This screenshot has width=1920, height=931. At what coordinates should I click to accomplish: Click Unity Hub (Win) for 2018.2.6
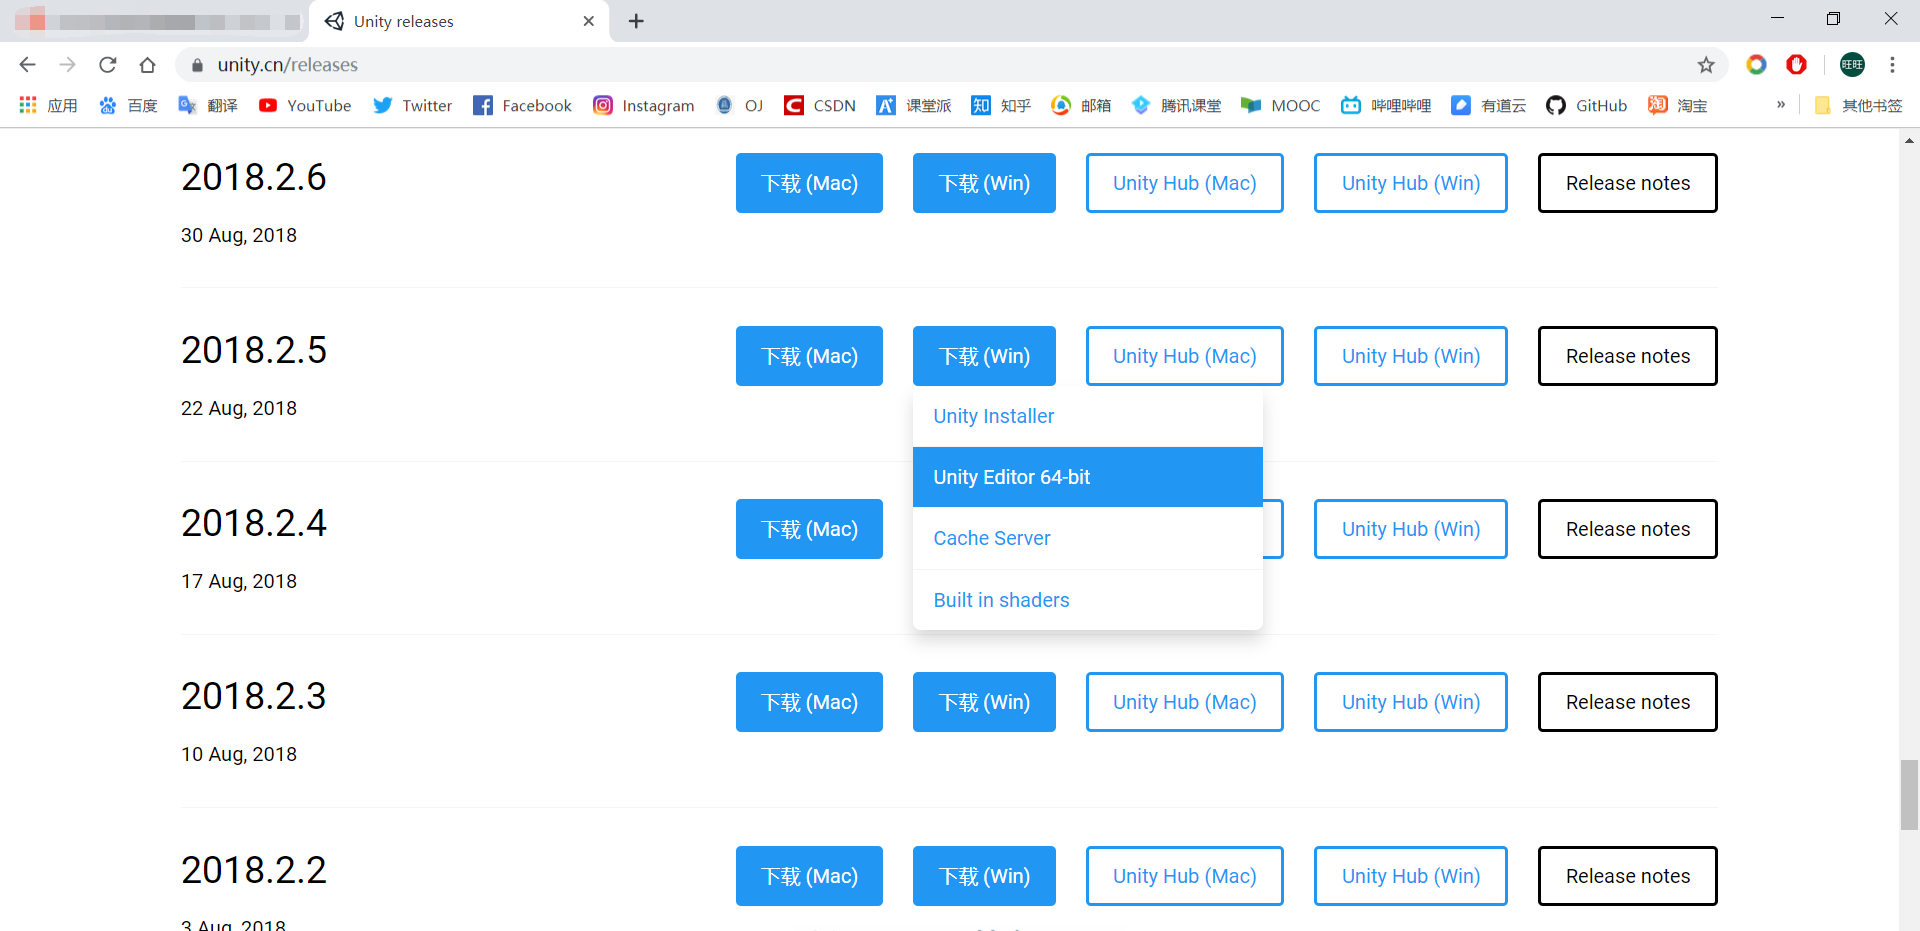pos(1411,183)
